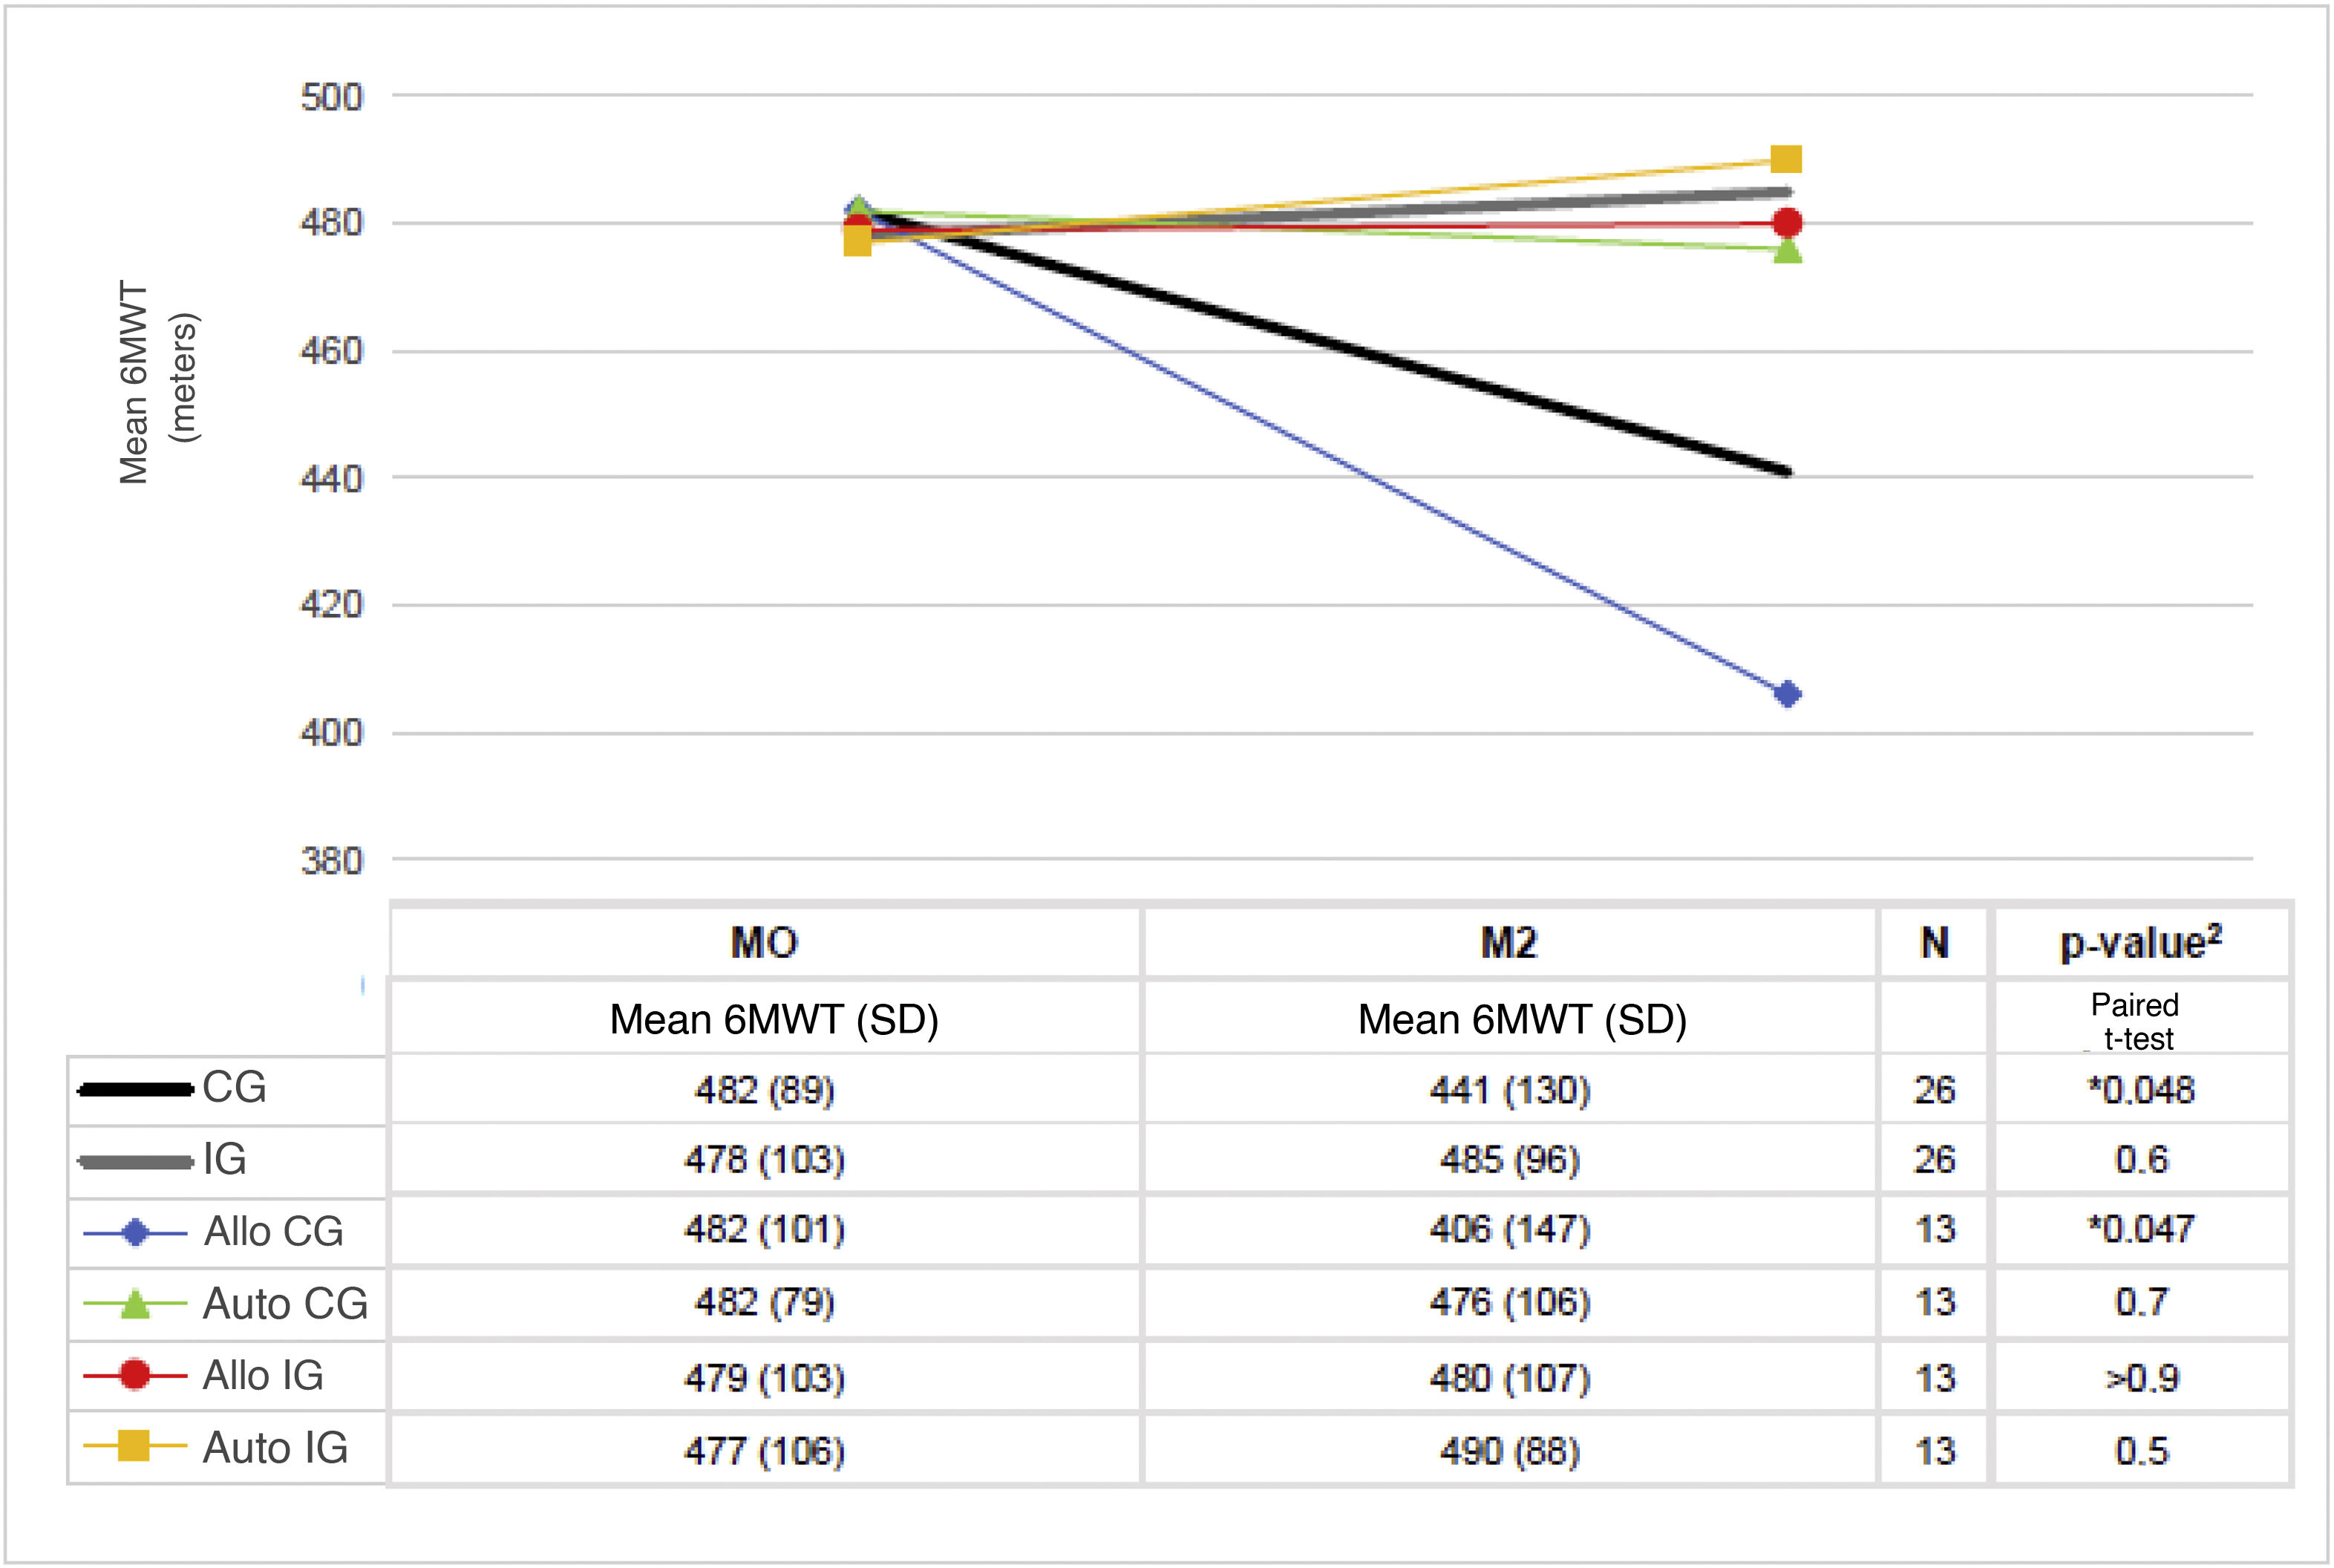The width and height of the screenshot is (2334, 1568).
Task: Click the green triangle legend marker for Auto CG
Action: pyautogui.click(x=135, y=1305)
